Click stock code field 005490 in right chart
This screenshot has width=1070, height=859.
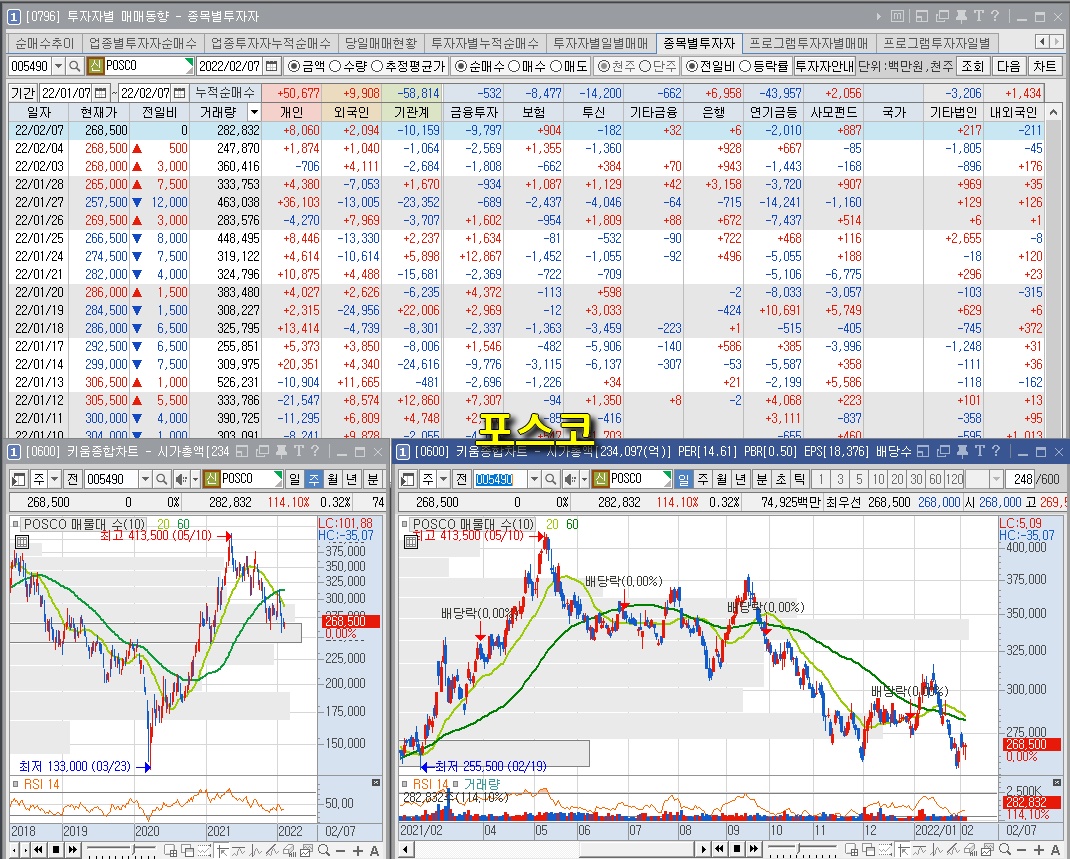click(x=501, y=479)
